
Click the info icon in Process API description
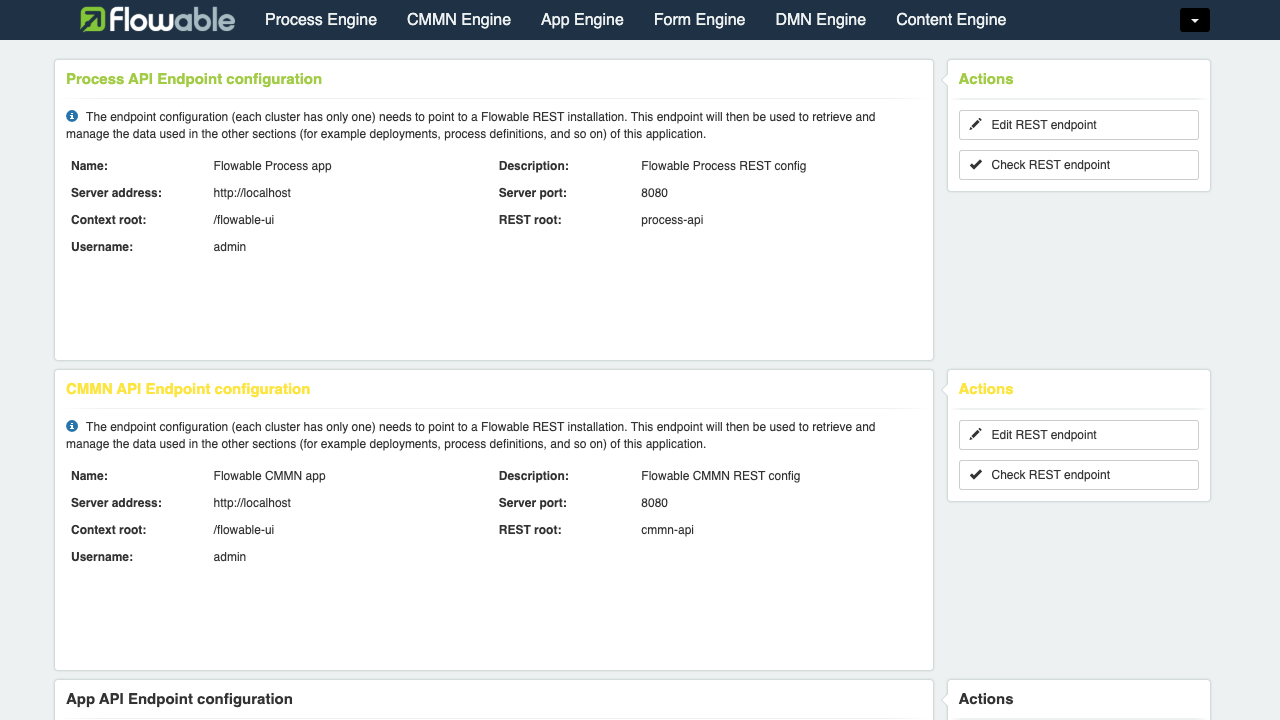coord(72,116)
